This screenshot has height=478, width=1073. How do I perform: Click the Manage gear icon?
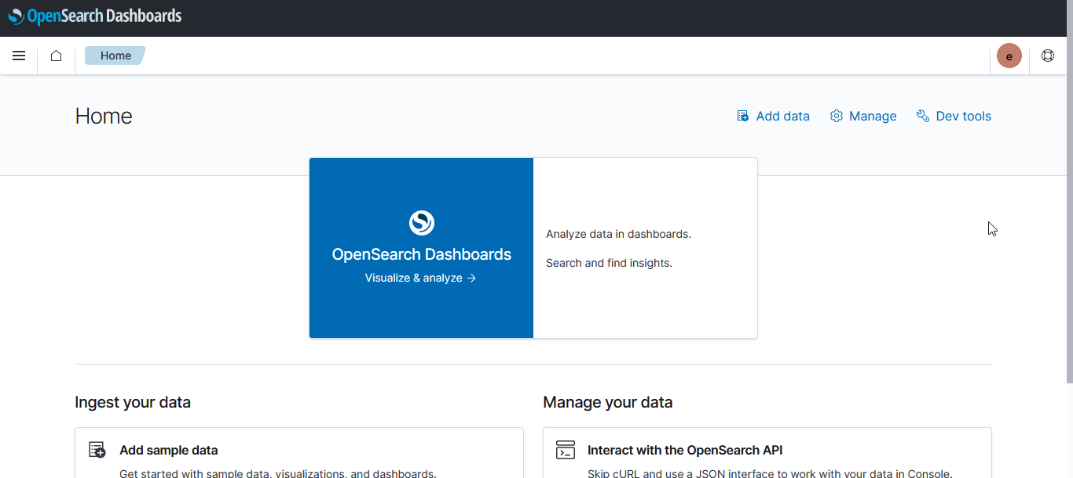(x=836, y=116)
